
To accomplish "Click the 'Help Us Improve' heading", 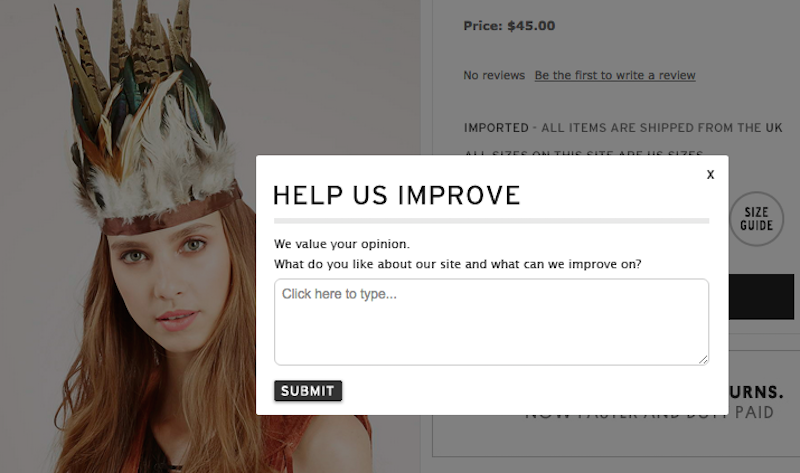I will (396, 195).
